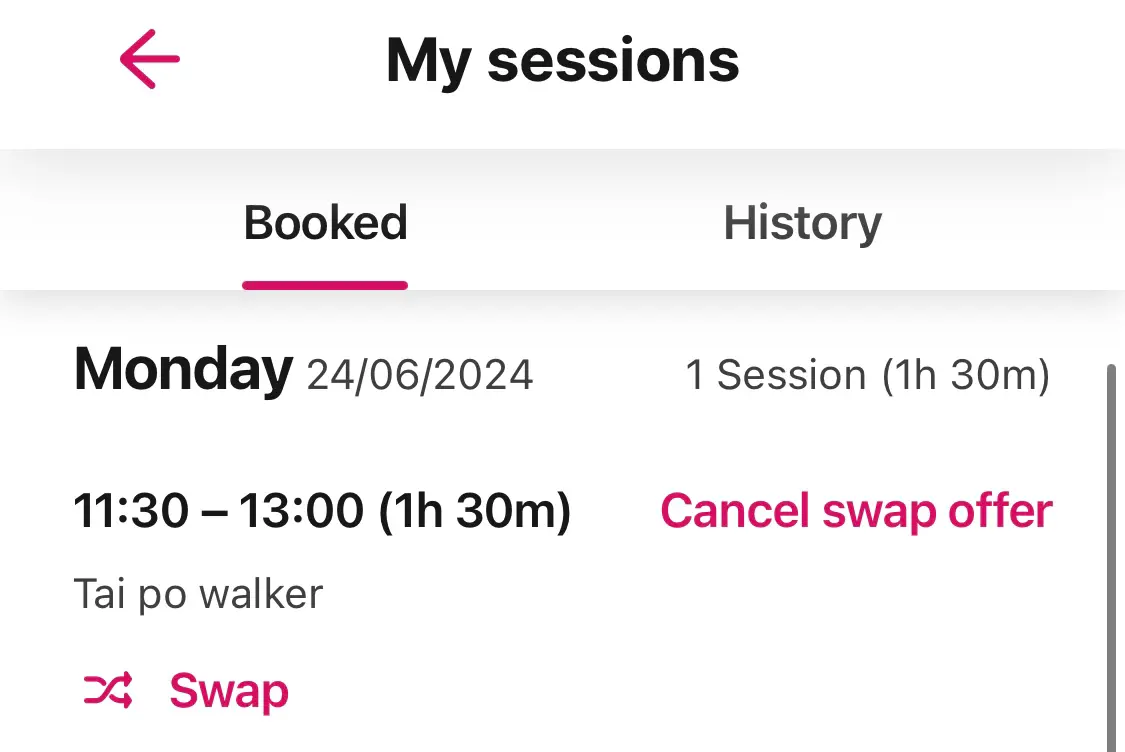1125x752 pixels.
Task: Click the word walker in session name
Action: 261,594
